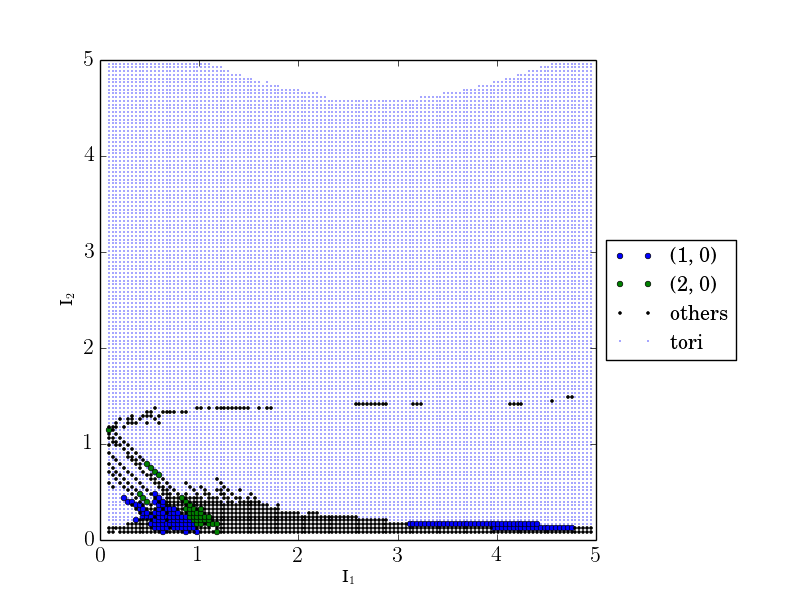800x600 pixels.
Task: Click the y-axis label I2
Action: [67, 298]
